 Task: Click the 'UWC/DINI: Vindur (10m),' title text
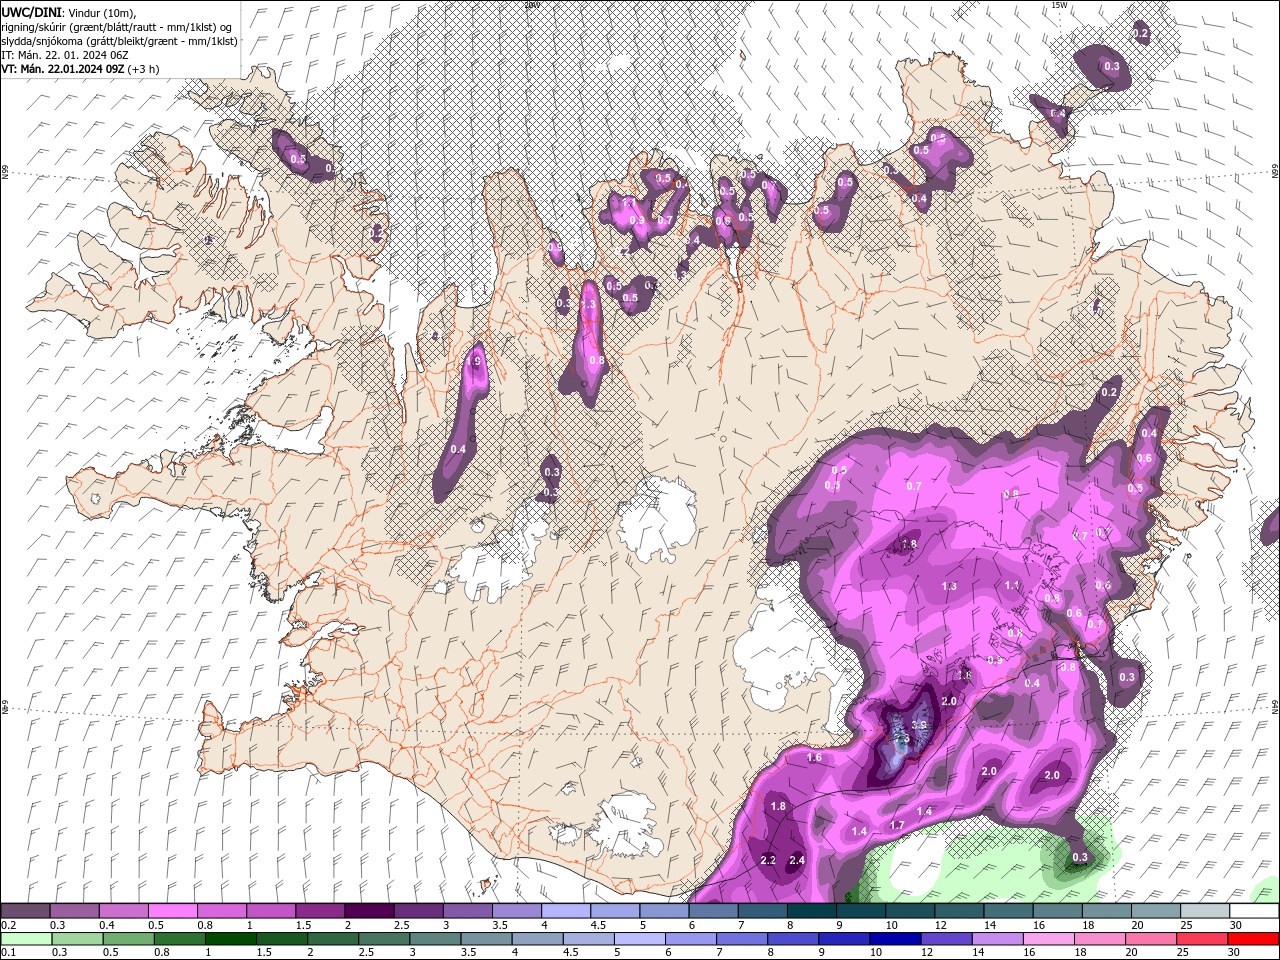click(x=68, y=12)
